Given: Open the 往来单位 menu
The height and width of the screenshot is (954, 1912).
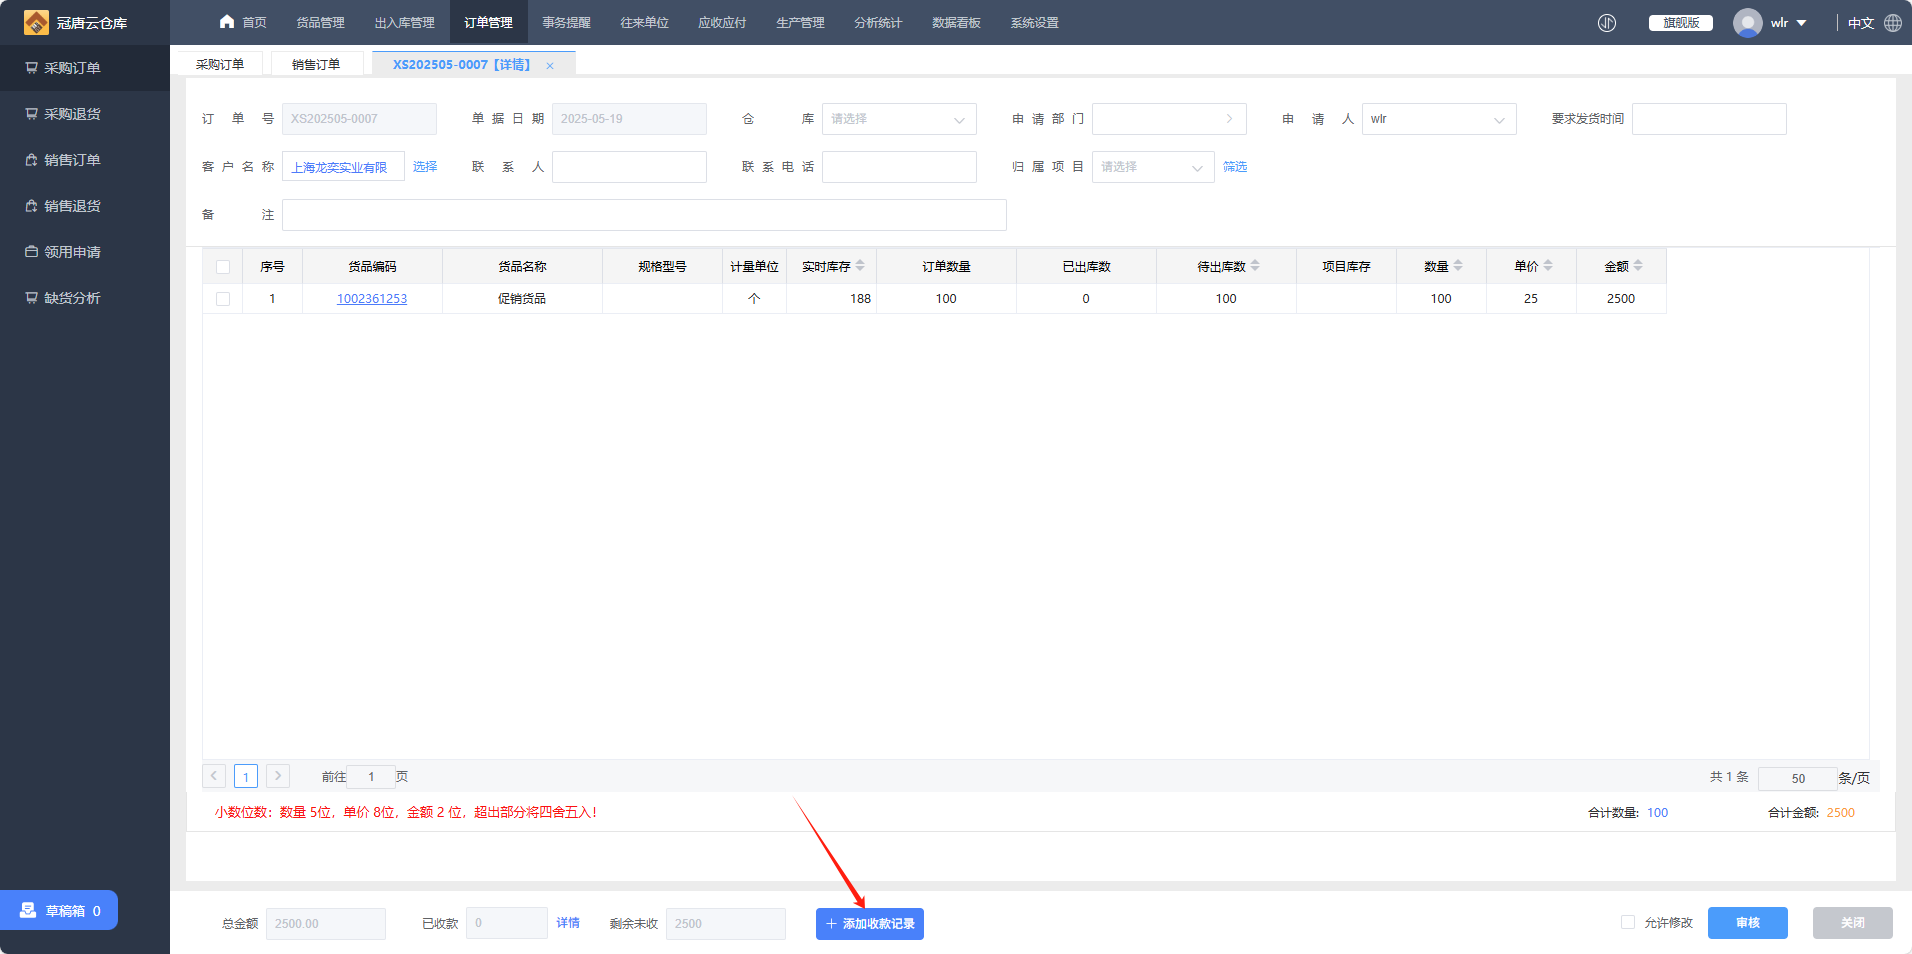Looking at the screenshot, I should (644, 22).
